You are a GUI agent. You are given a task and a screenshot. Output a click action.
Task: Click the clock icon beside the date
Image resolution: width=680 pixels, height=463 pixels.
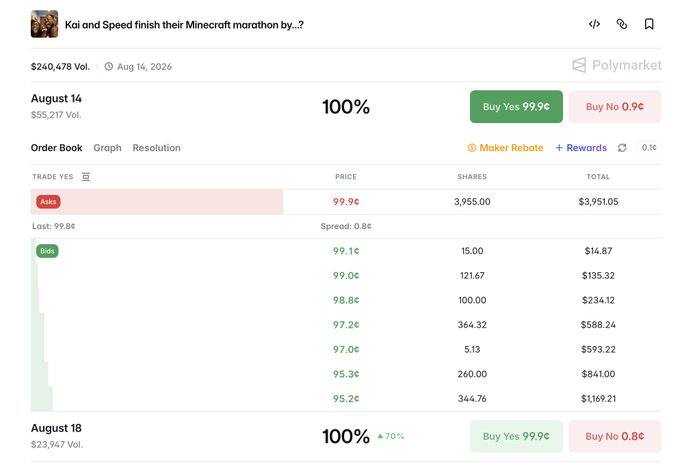coord(109,66)
